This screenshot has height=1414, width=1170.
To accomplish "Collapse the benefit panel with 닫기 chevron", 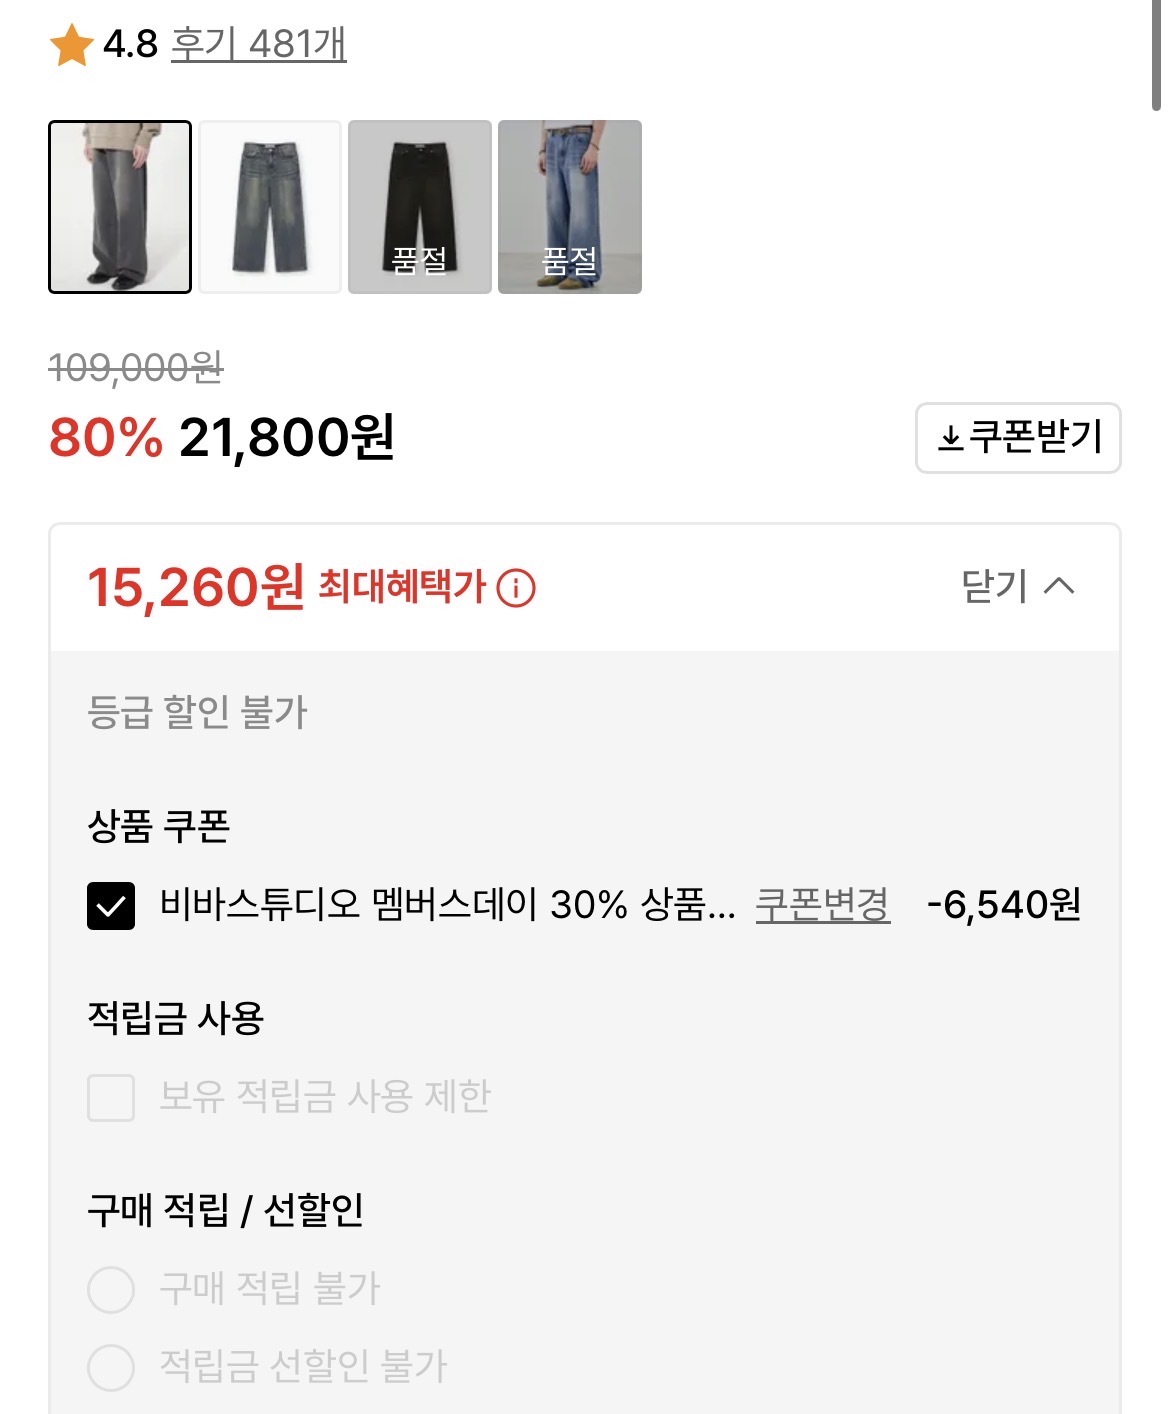I will [x=1018, y=586].
